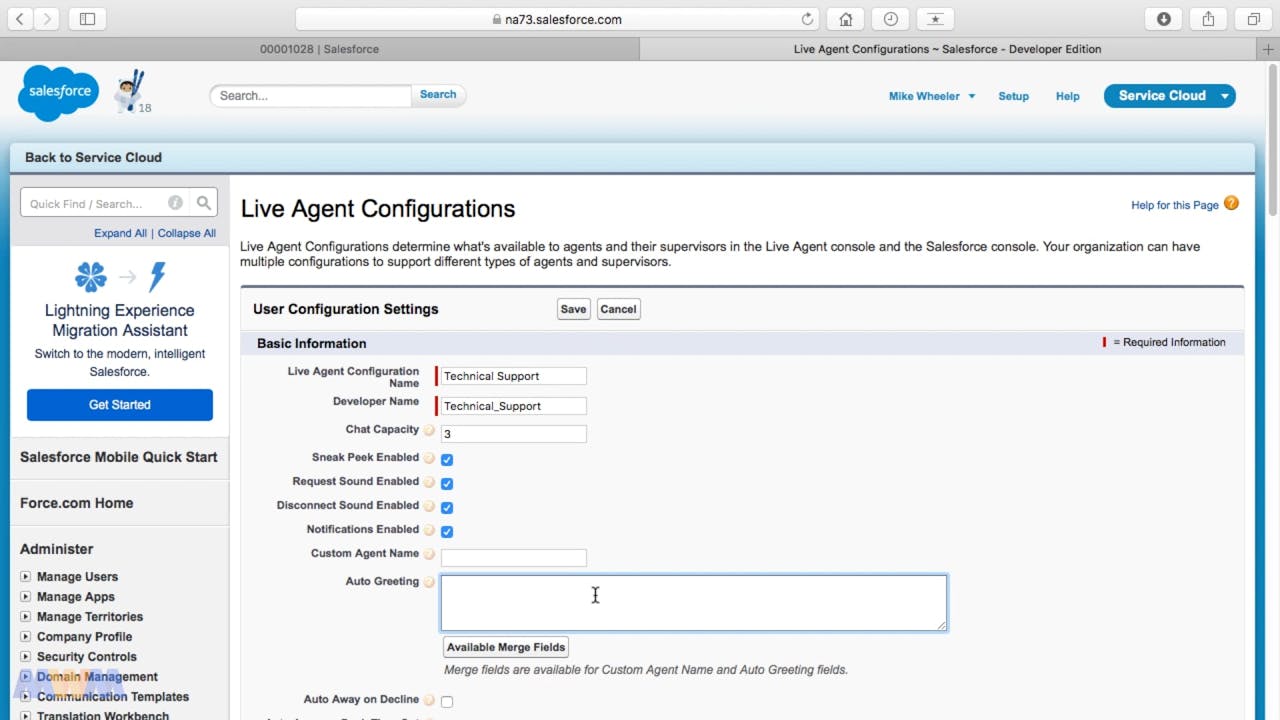Show help bubble for Custom Agent Name
Viewport: 1280px width, 720px height.
coord(429,554)
